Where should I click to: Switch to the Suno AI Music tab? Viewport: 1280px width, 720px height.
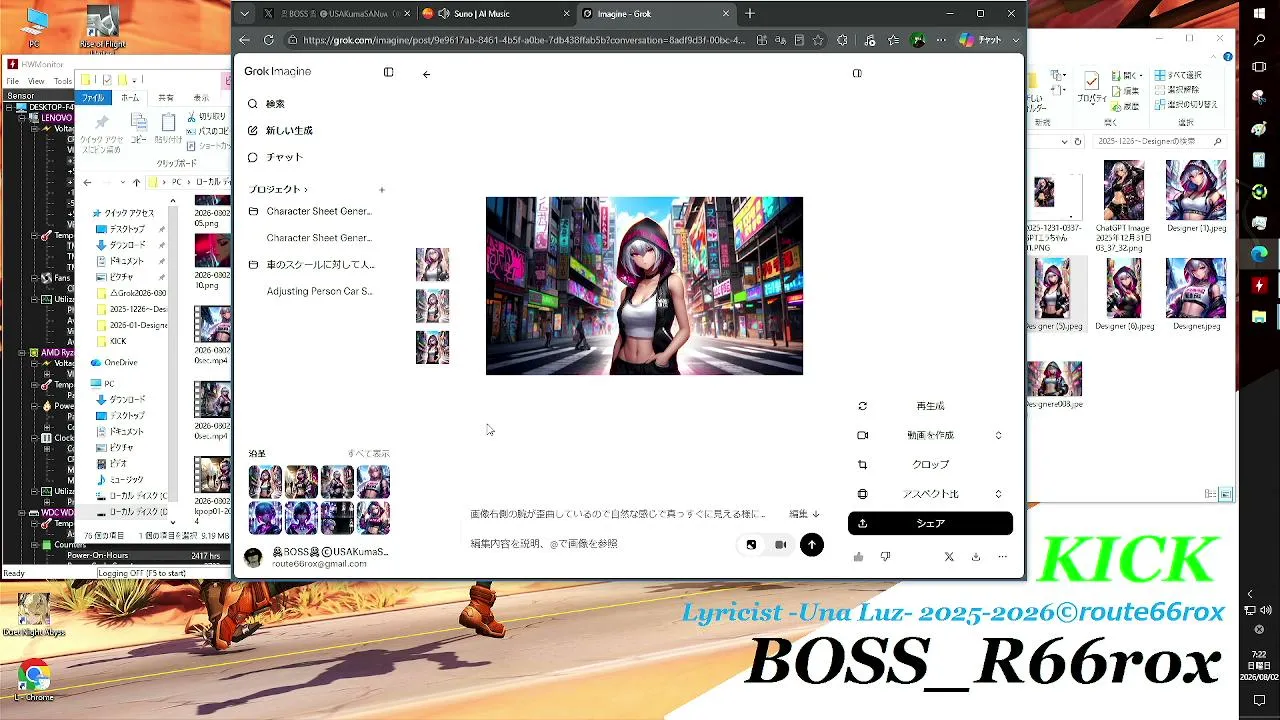click(495, 14)
